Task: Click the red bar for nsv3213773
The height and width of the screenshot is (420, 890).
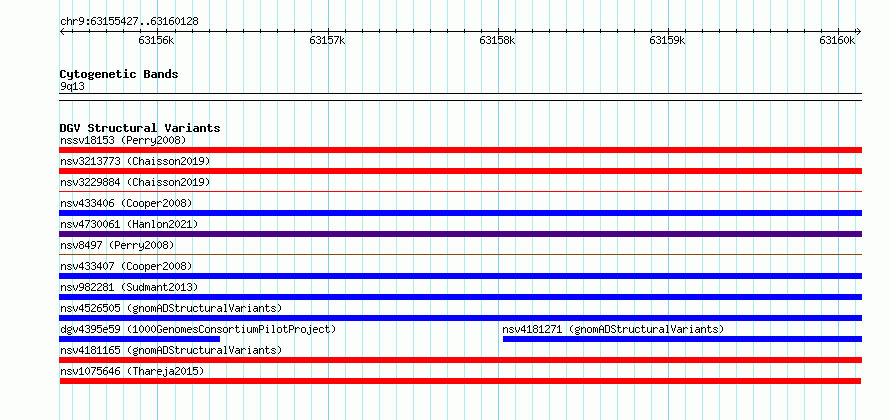Action: tap(460, 171)
